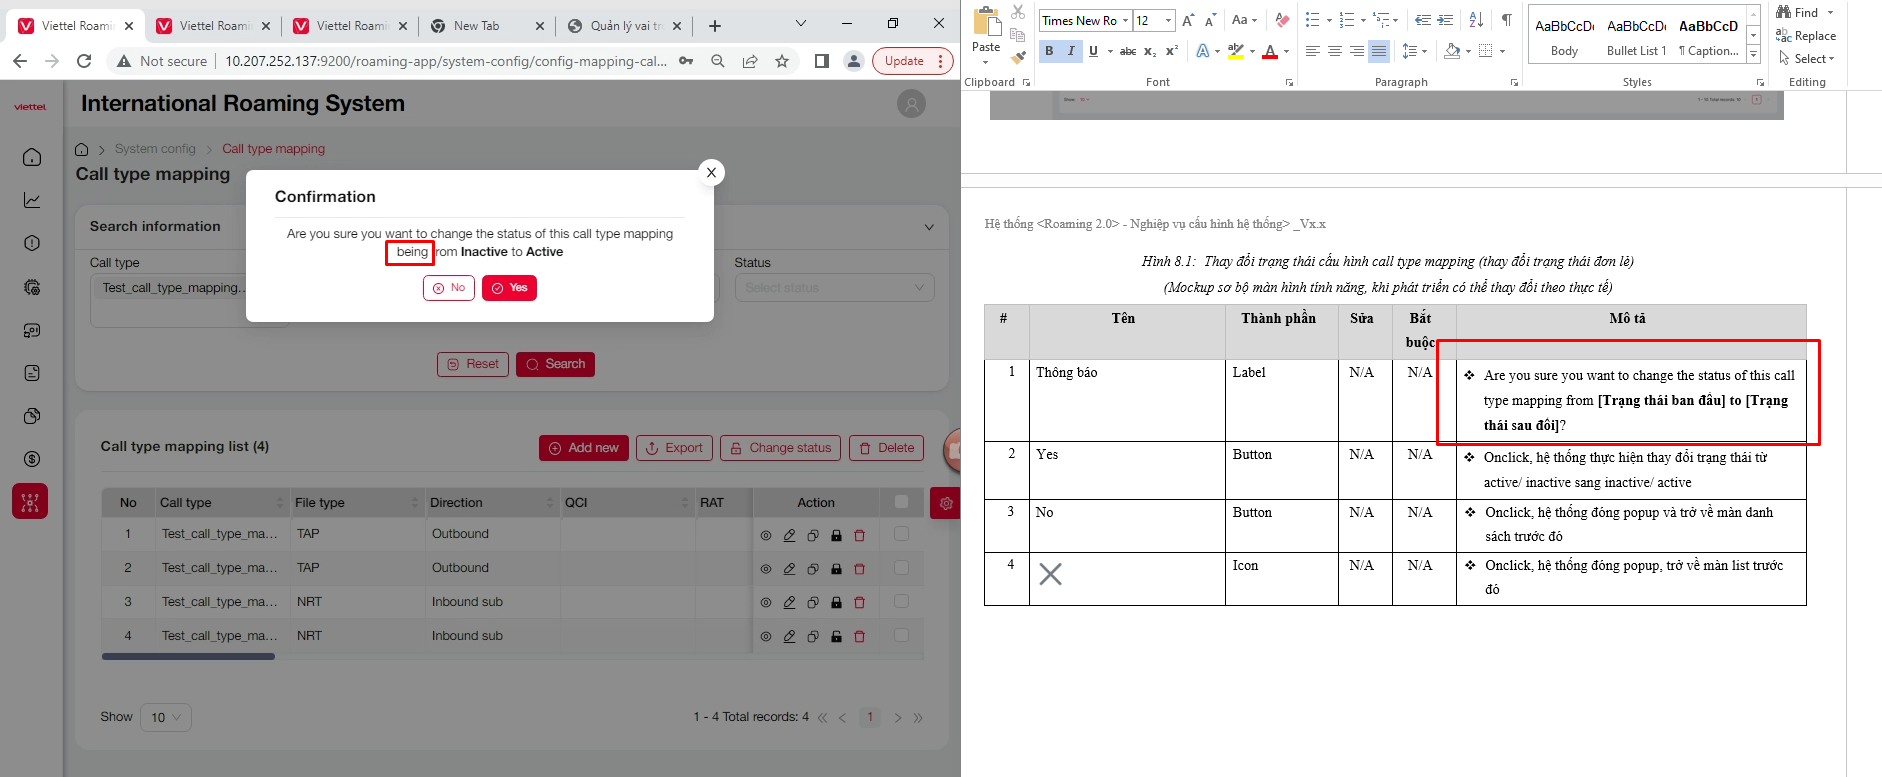Click the bullet list icon
Screen dimensions: 1882x777
coord(1312,20)
